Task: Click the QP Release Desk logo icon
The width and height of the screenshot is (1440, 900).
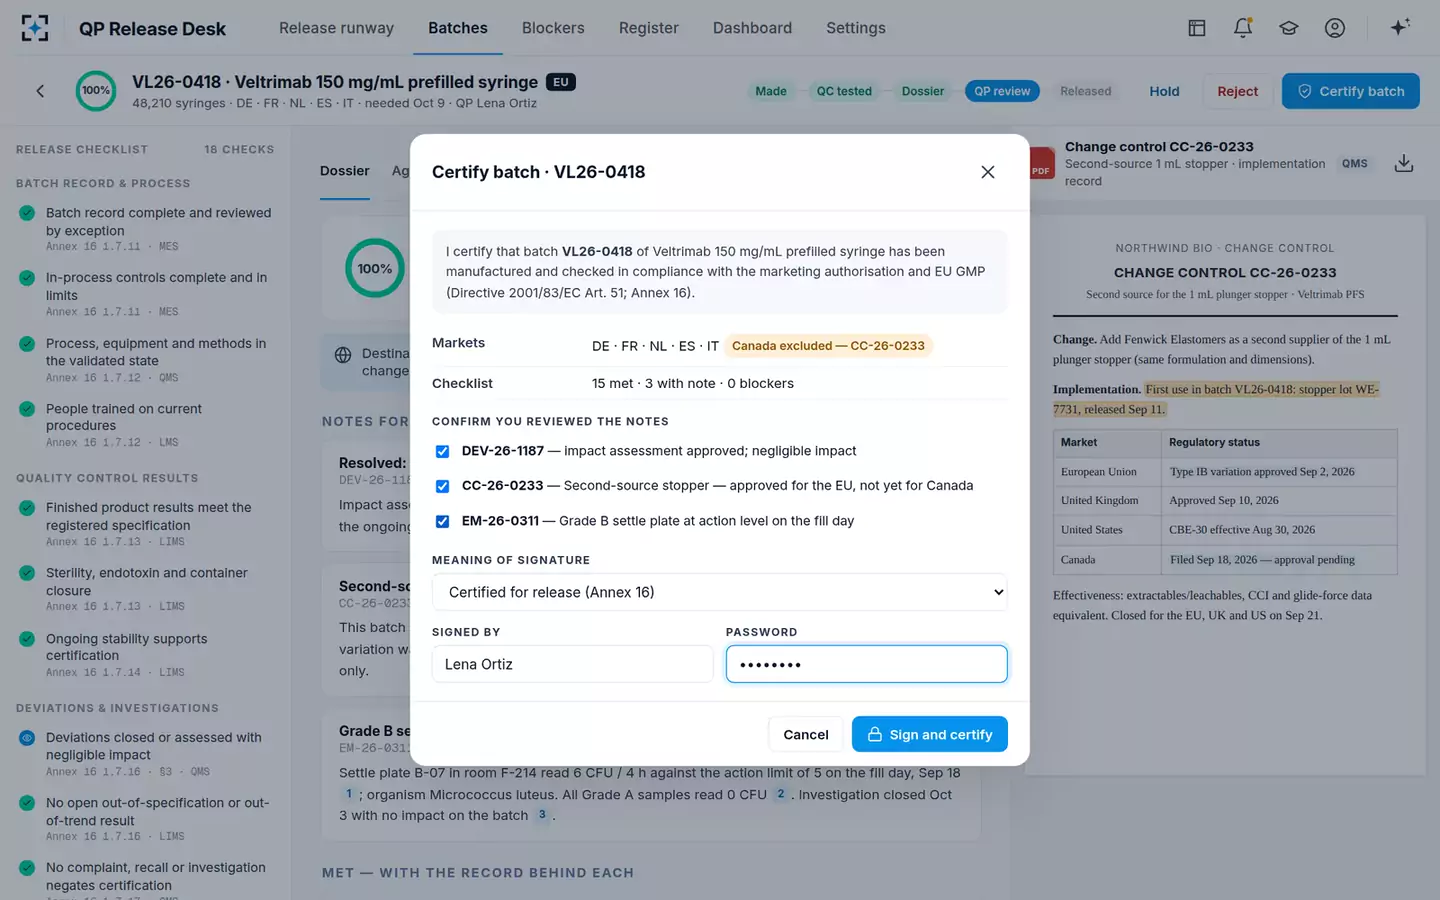Action: 35,28
